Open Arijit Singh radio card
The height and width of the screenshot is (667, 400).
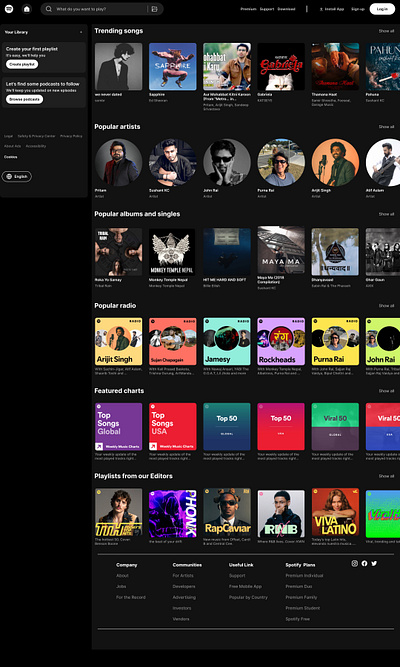(x=118, y=341)
